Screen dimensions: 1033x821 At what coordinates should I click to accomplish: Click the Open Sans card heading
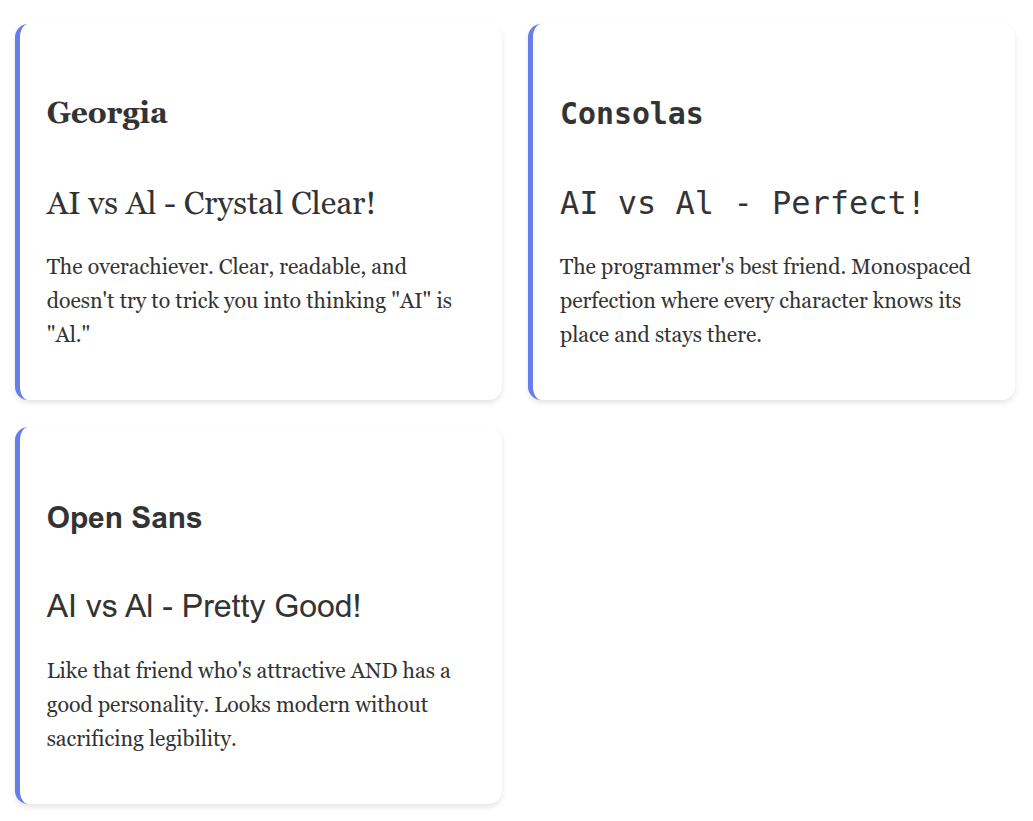pyautogui.click(x=124, y=517)
